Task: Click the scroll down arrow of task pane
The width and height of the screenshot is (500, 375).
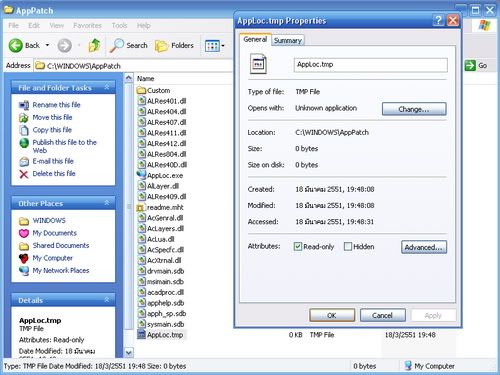Action: (129, 352)
